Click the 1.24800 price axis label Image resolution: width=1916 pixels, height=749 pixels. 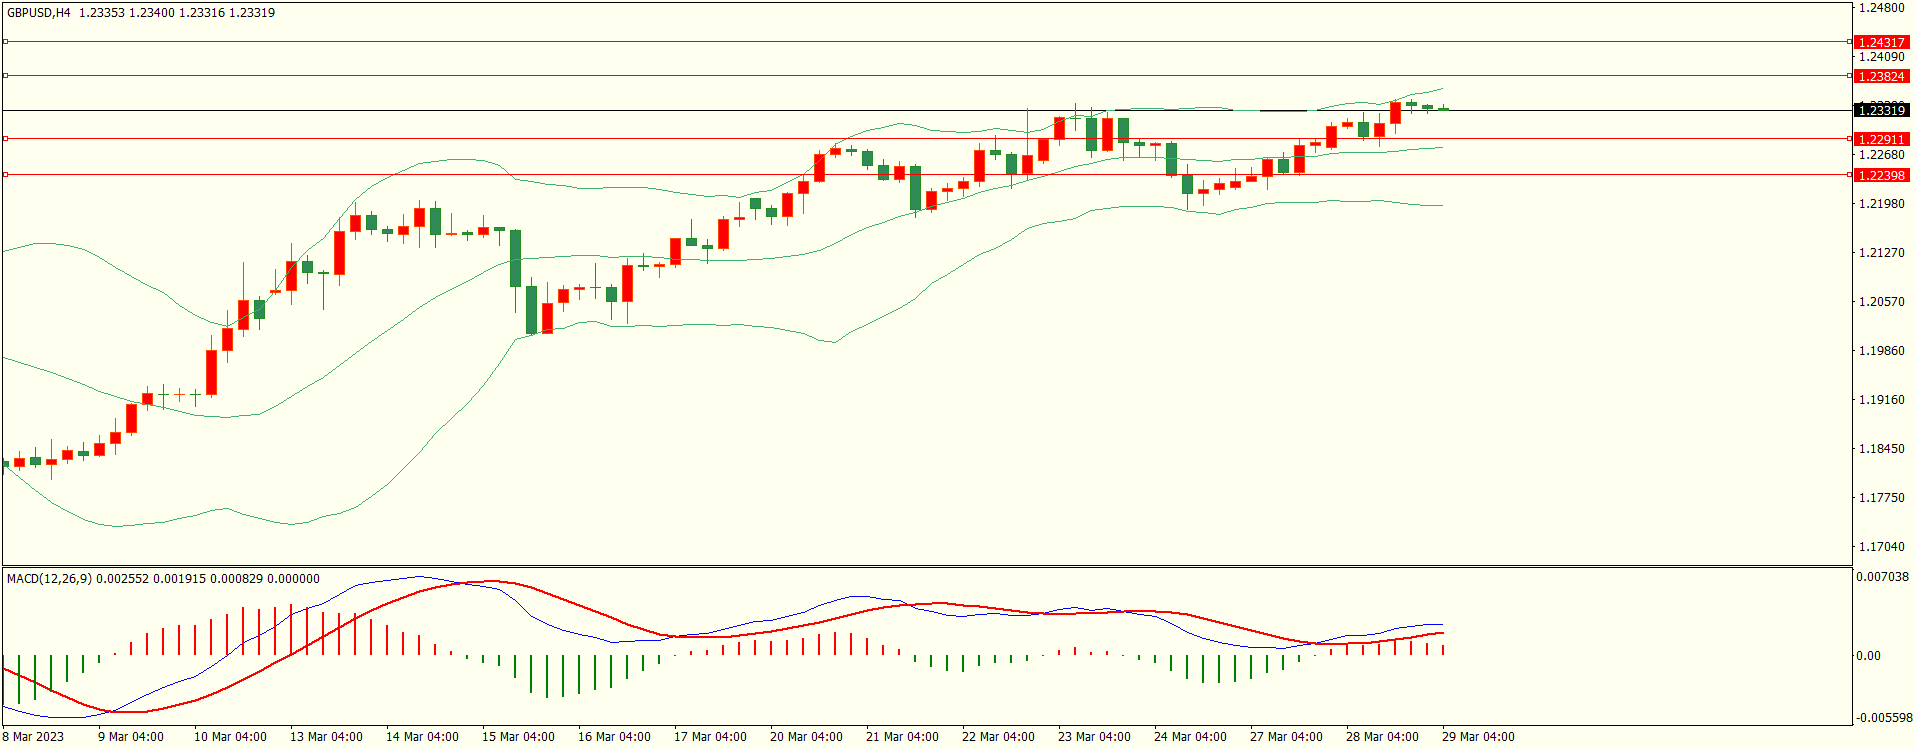click(1881, 8)
